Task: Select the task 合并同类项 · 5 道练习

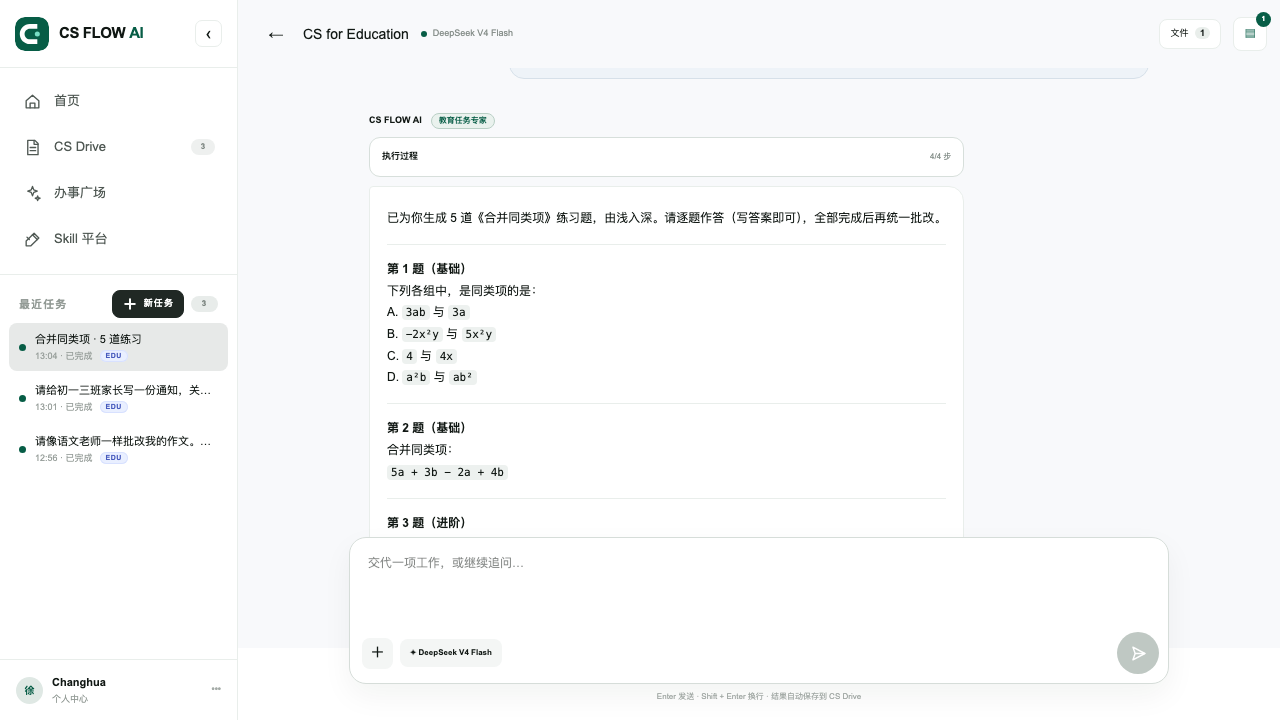Action: coord(118,347)
